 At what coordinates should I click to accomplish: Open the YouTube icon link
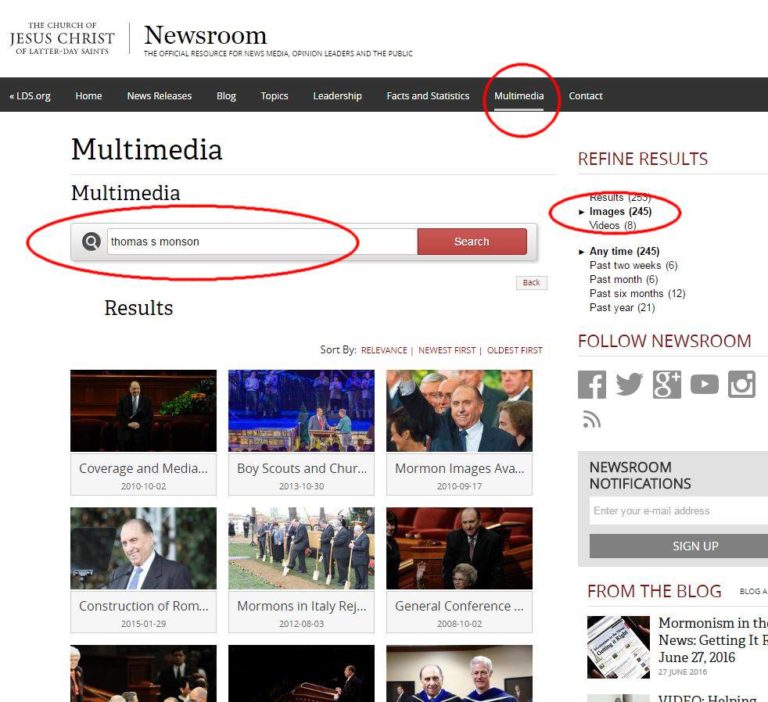704,385
